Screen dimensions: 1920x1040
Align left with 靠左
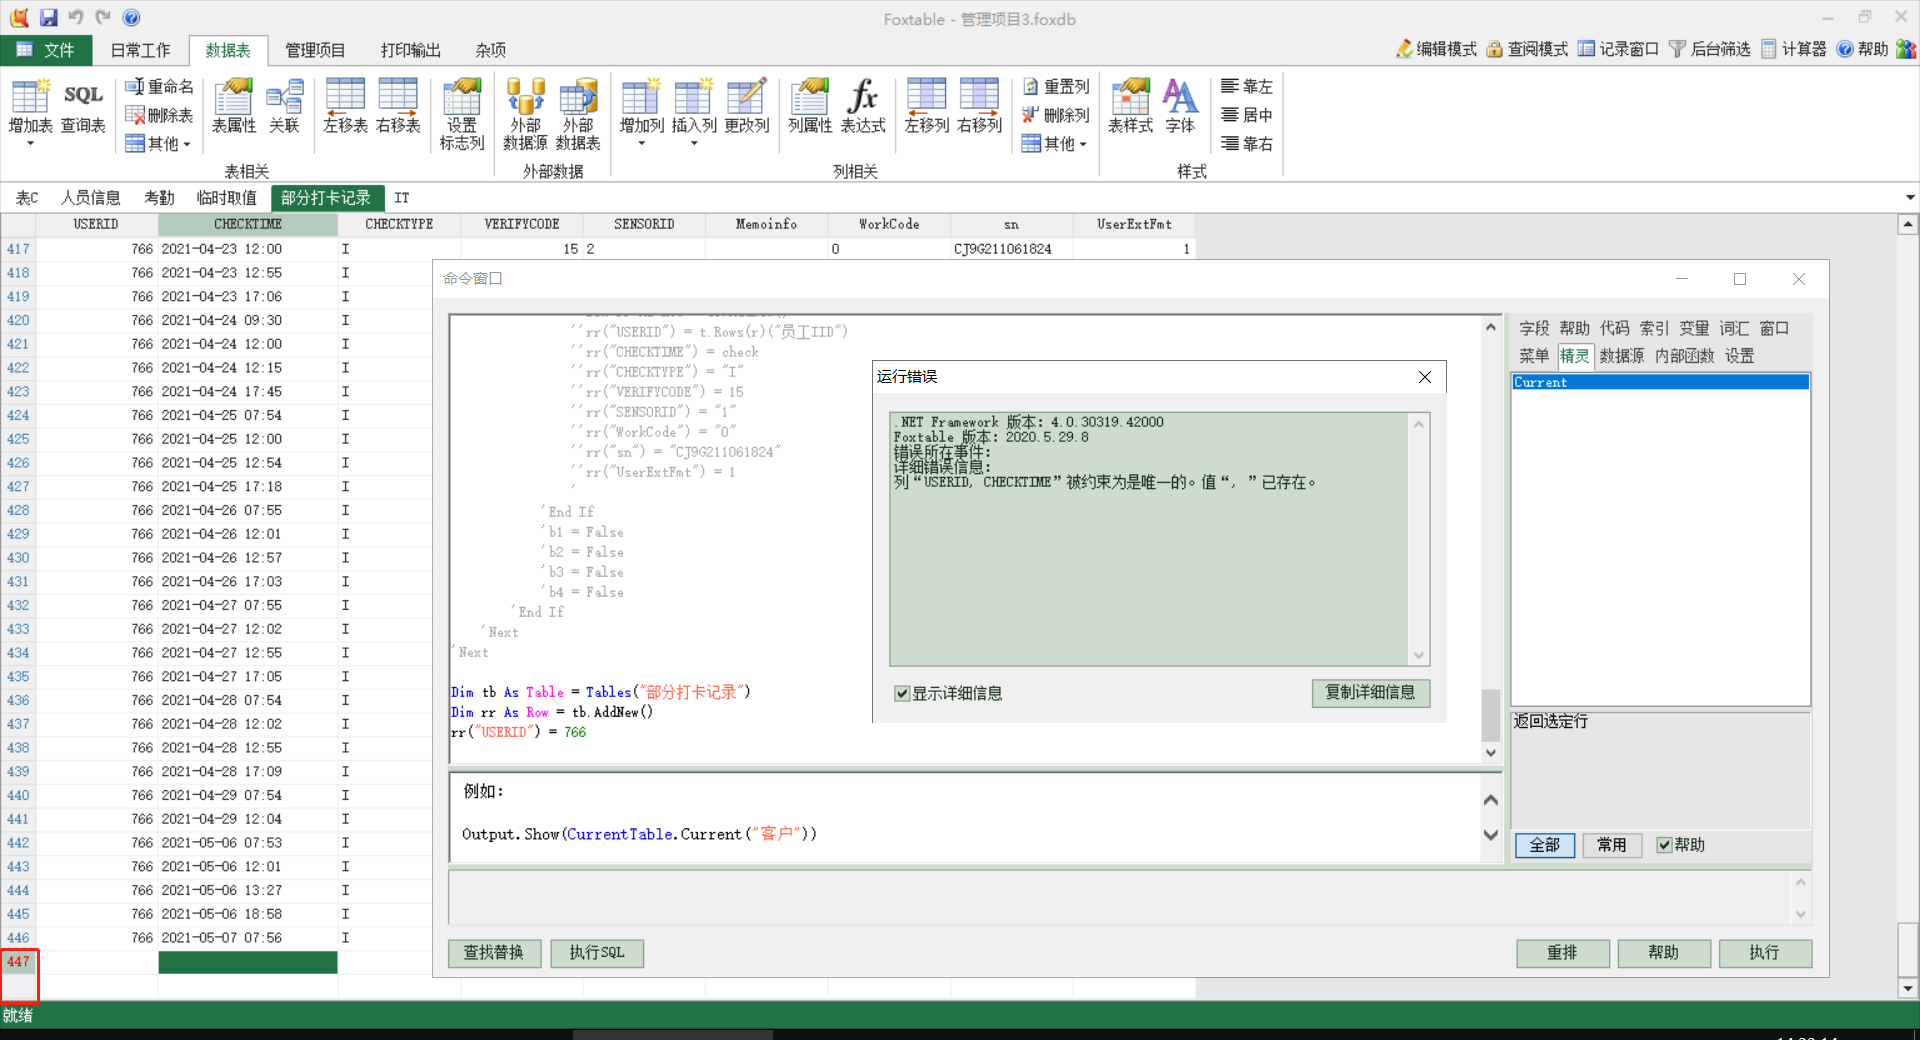(x=1247, y=87)
